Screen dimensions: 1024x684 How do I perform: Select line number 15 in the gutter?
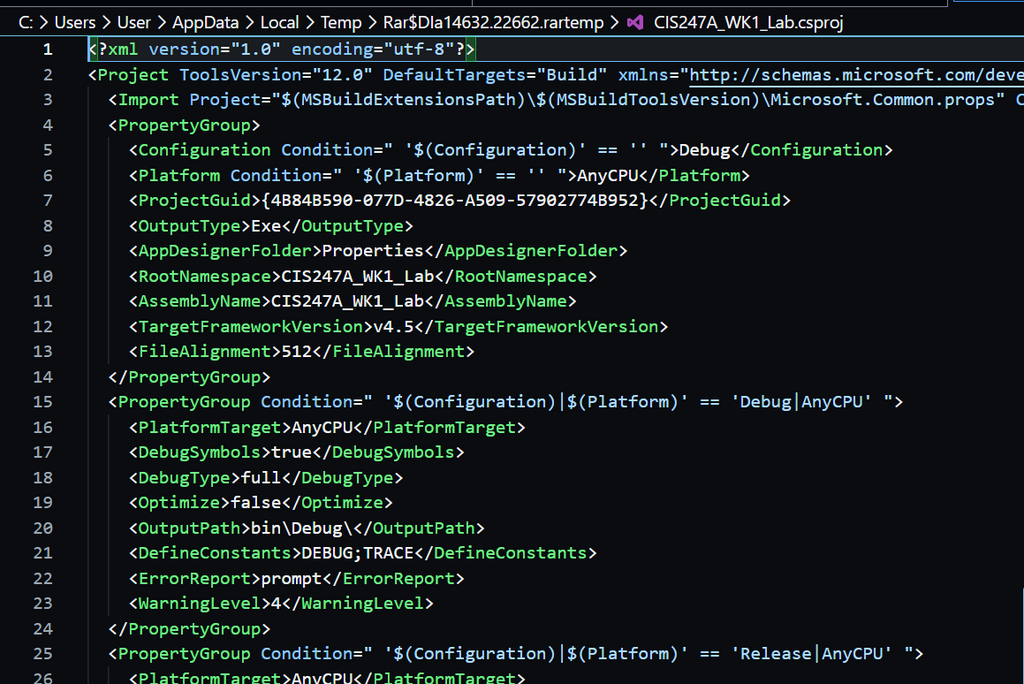point(42,402)
